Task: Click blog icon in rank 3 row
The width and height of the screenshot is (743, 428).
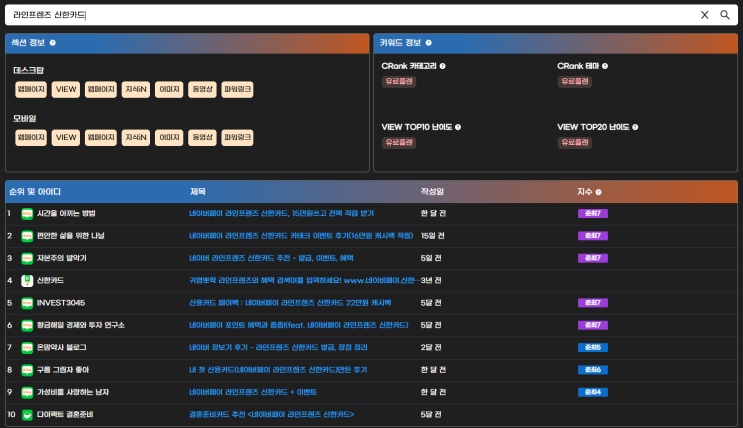Action: point(27,258)
